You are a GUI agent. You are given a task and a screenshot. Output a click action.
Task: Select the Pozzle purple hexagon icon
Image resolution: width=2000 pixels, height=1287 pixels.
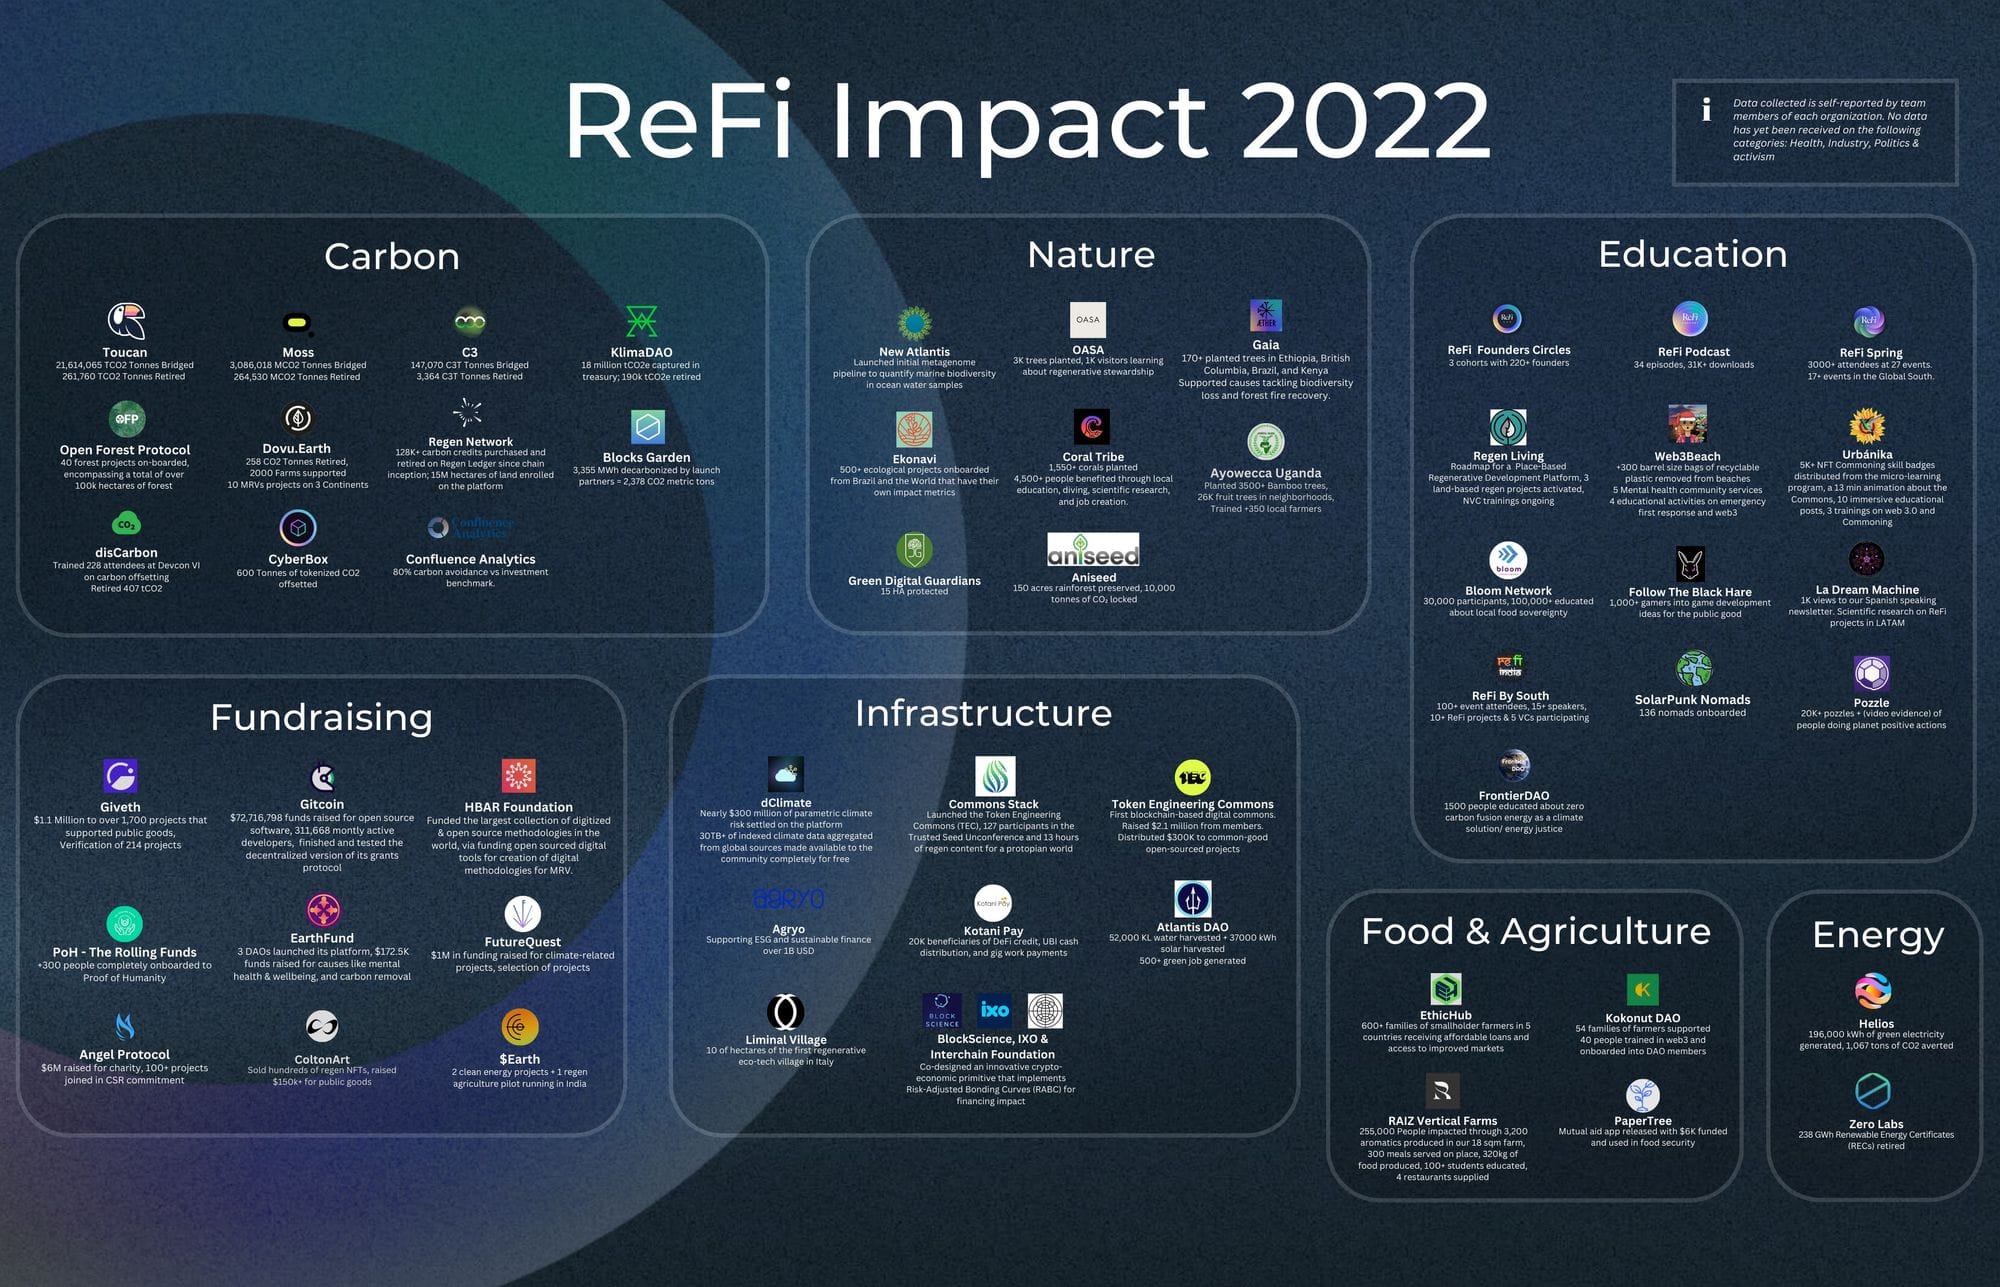tap(1871, 674)
